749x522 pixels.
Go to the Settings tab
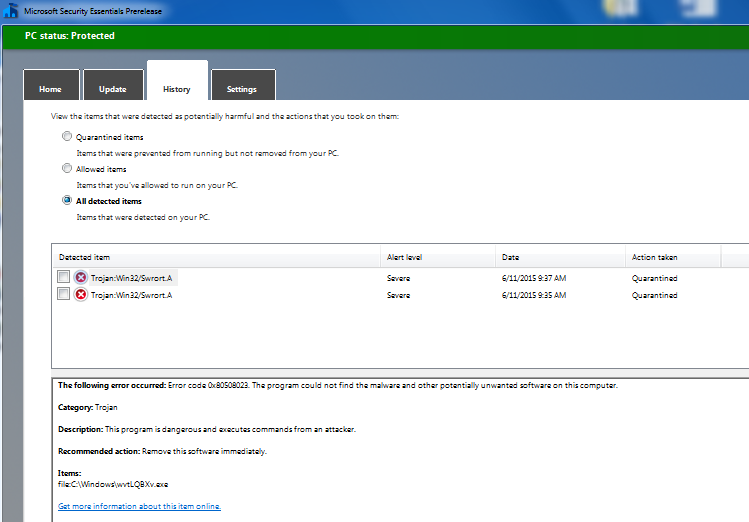pyautogui.click(x=243, y=85)
